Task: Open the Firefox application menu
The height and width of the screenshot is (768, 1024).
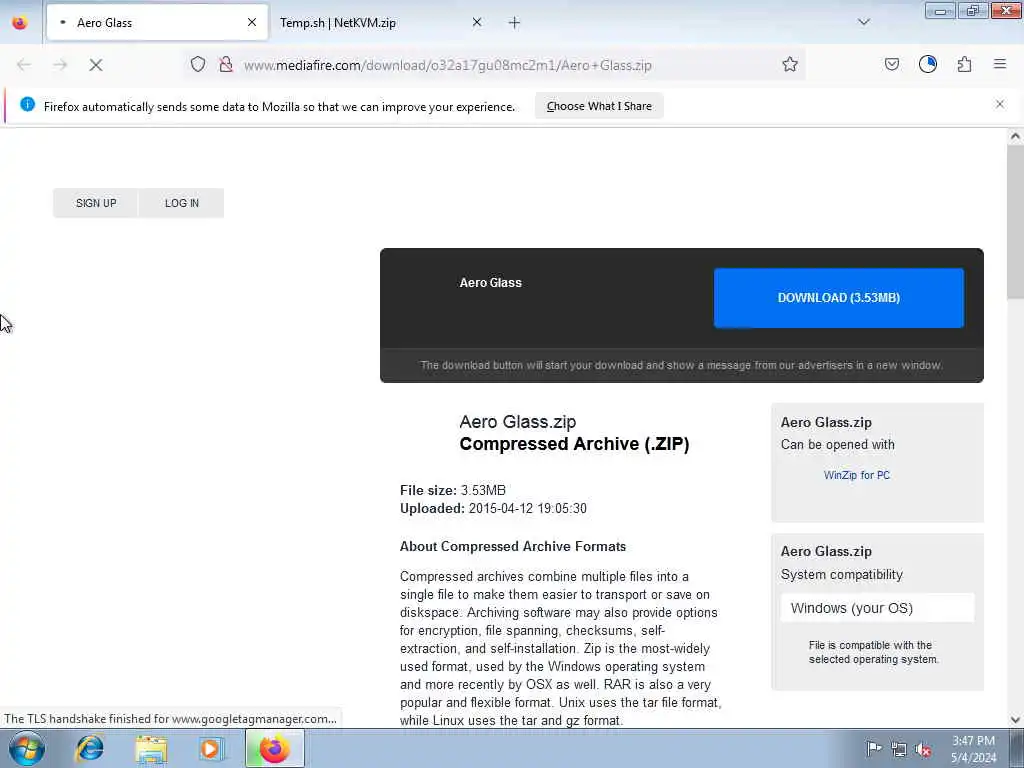Action: (1000, 64)
